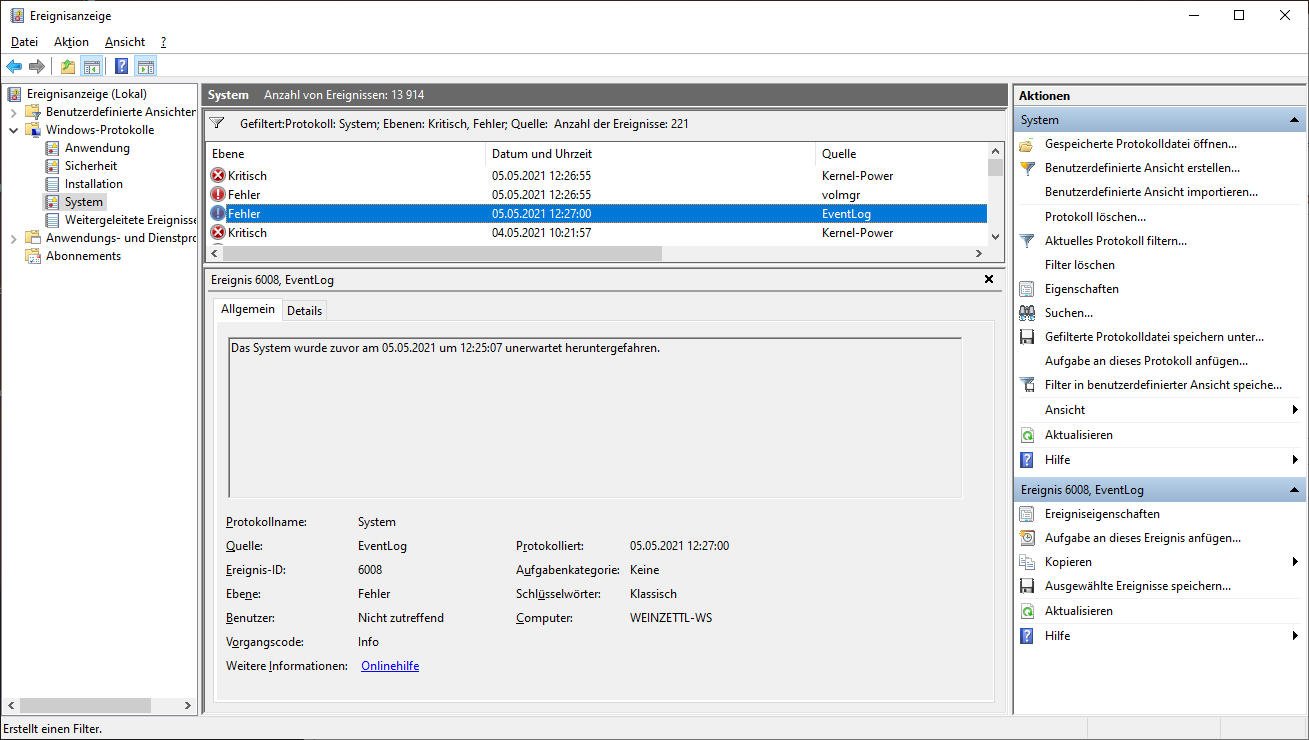Click the blue help toolbar icon
This screenshot has height=740, width=1309.
[121, 67]
